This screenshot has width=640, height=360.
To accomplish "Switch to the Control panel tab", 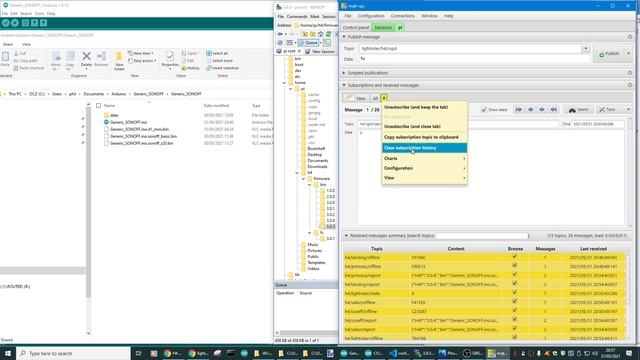I will point(356,27).
